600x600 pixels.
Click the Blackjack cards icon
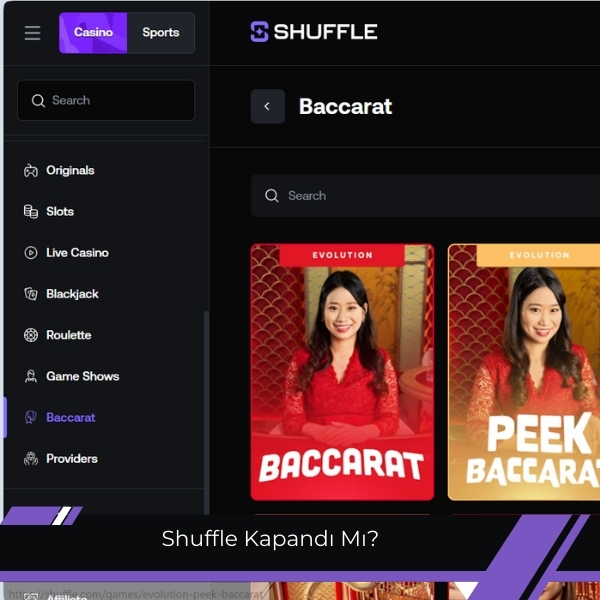(x=31, y=294)
